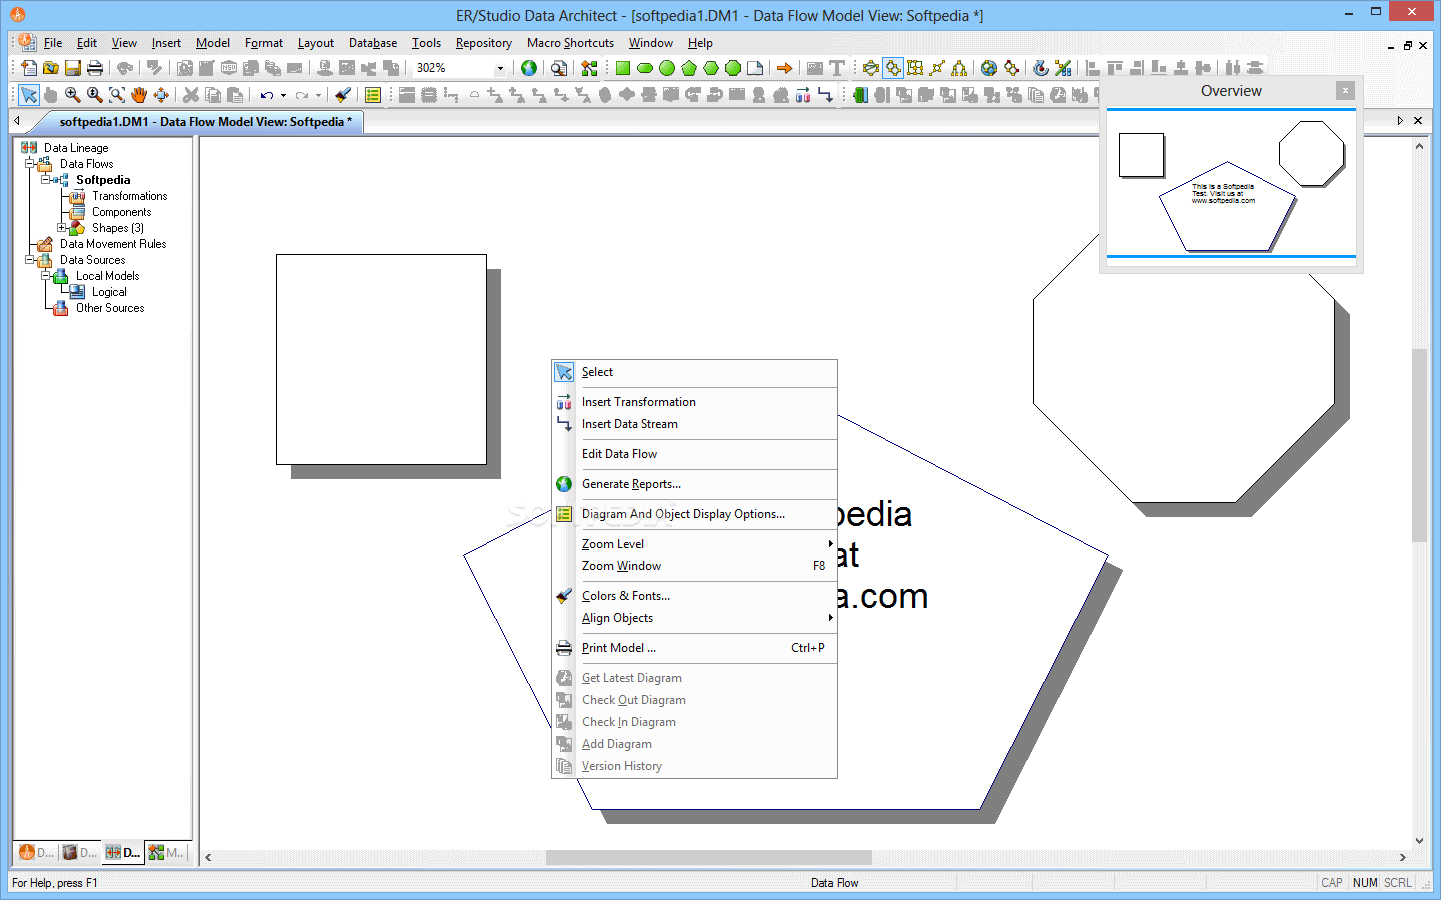The width and height of the screenshot is (1441, 900).
Task: Select the orange hand pan tool
Action: [139, 95]
